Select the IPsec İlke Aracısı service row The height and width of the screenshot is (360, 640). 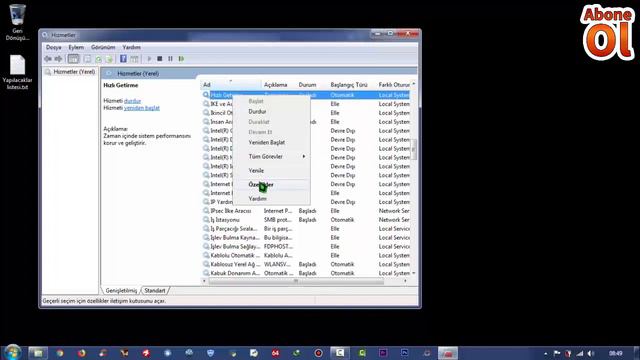(306, 211)
